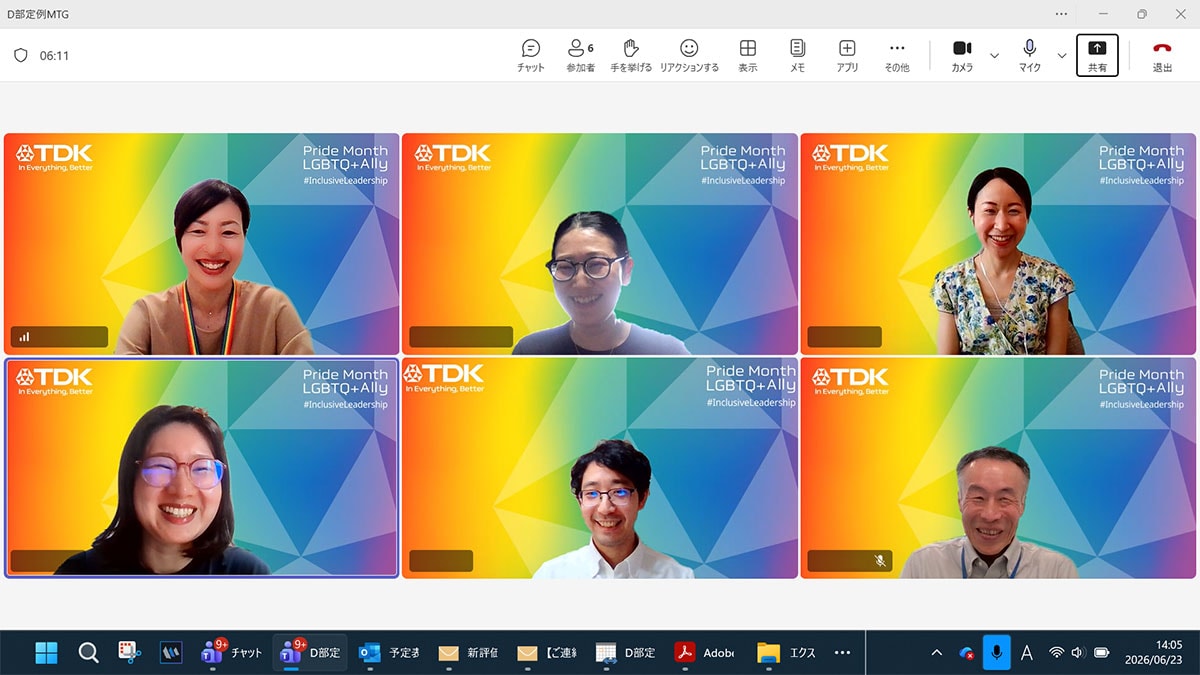Click the signal bars icon on top-left tile

click(x=24, y=337)
